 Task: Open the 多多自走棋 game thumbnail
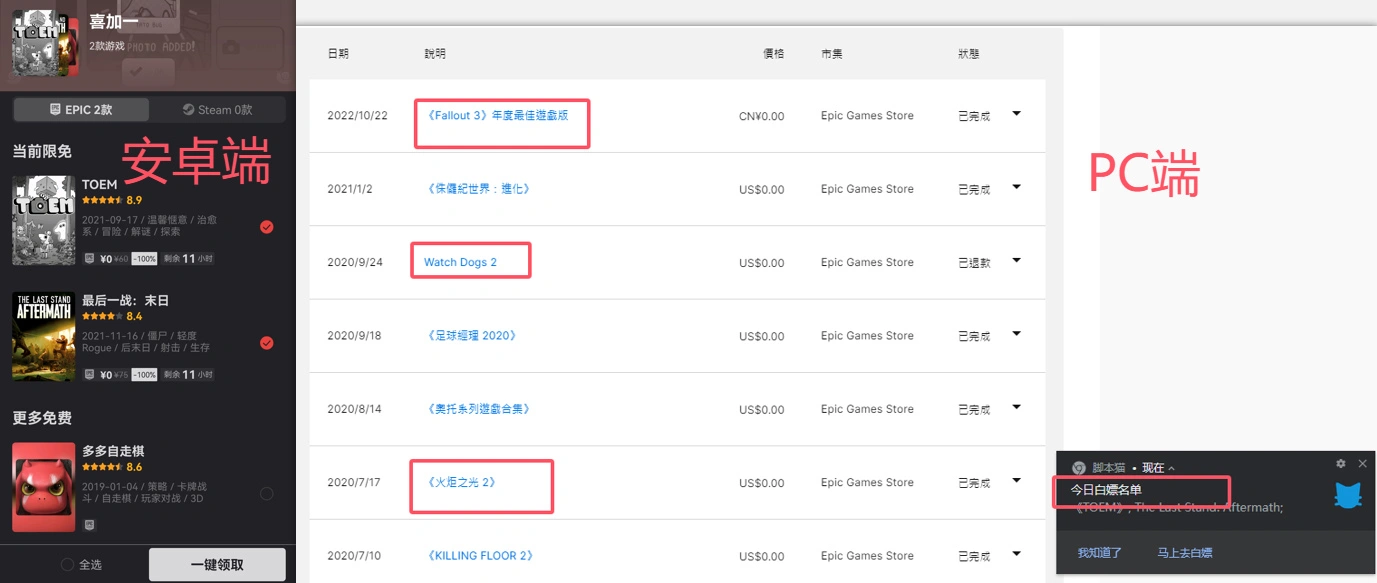click(44, 487)
